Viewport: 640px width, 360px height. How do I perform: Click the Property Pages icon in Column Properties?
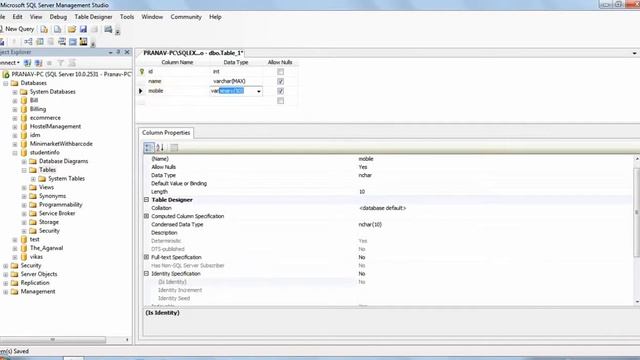tap(174, 148)
